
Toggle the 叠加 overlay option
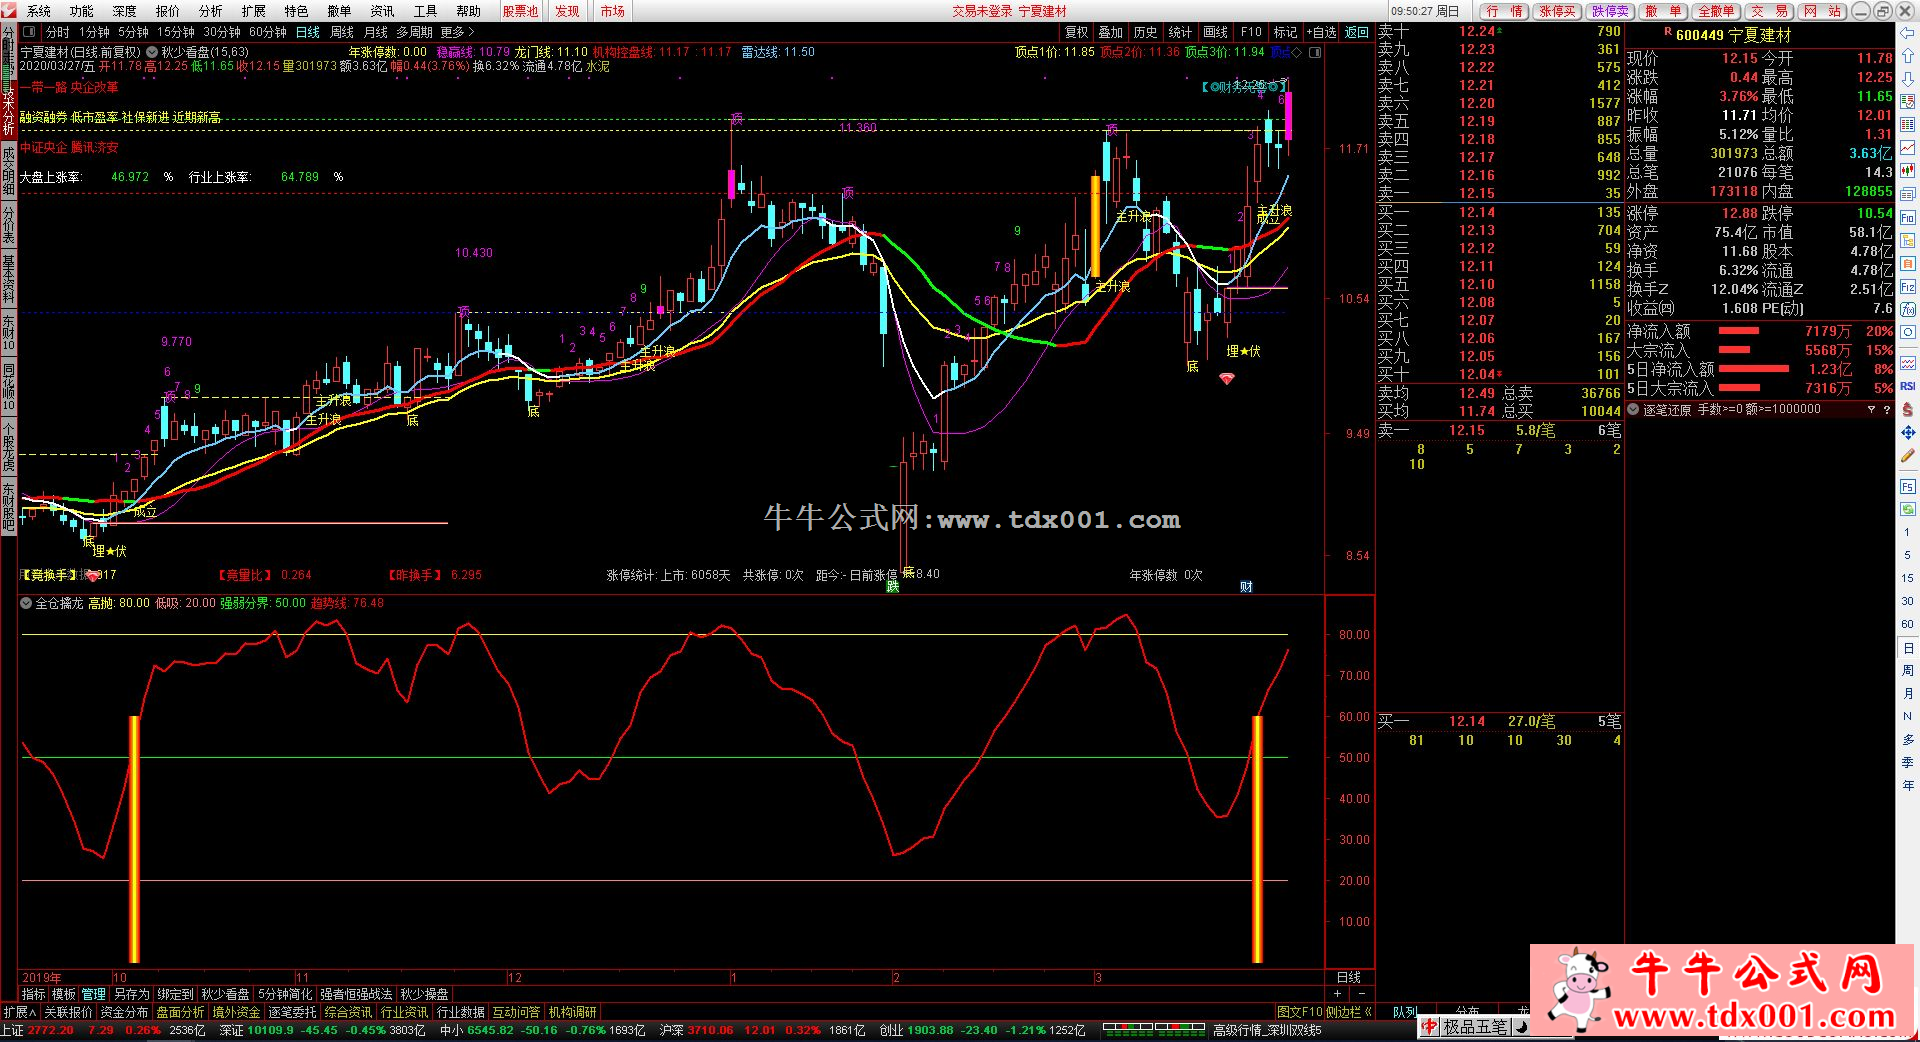[1110, 32]
